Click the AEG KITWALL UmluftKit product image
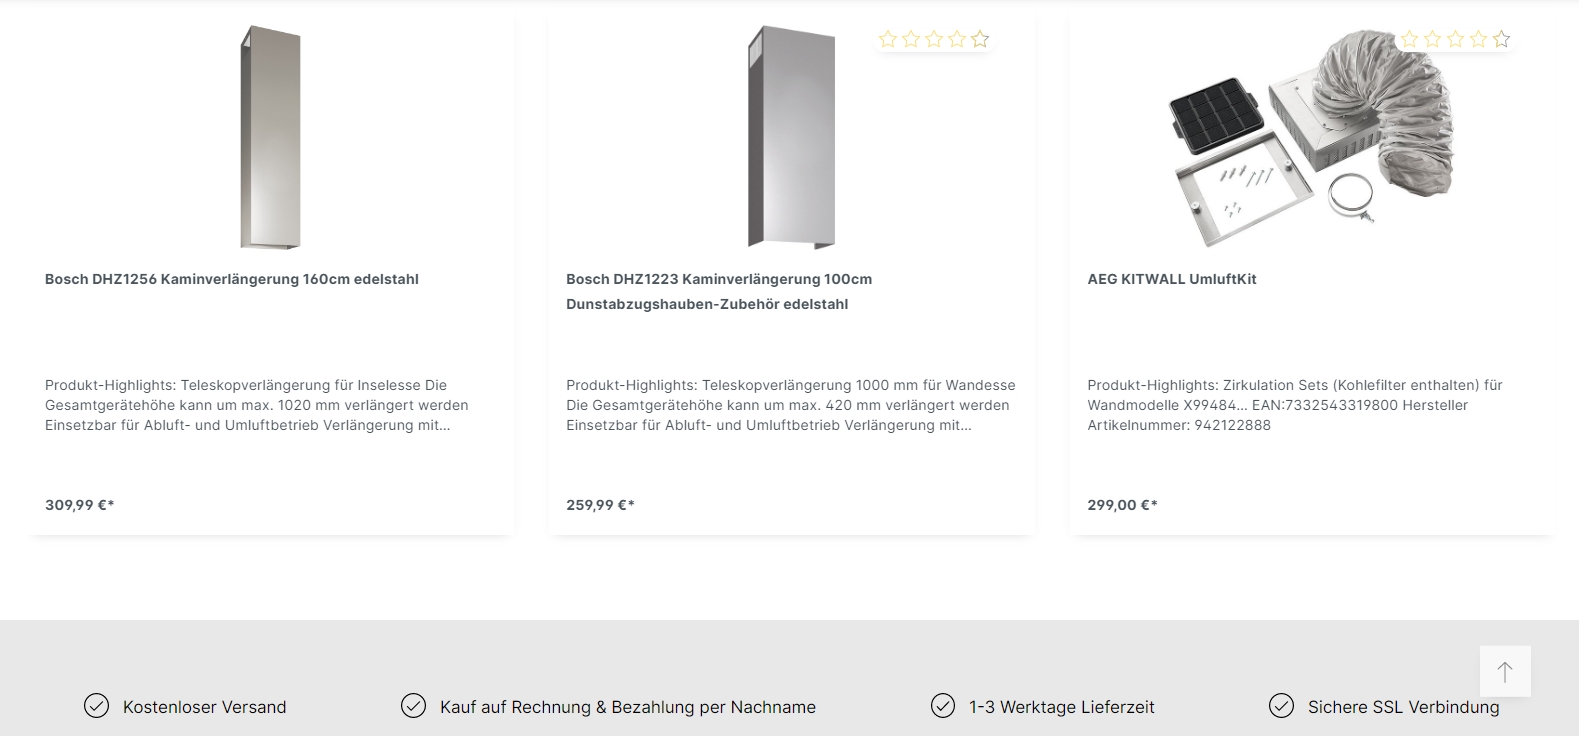Screen dimensions: 1579x736 pyautogui.click(x=1311, y=137)
